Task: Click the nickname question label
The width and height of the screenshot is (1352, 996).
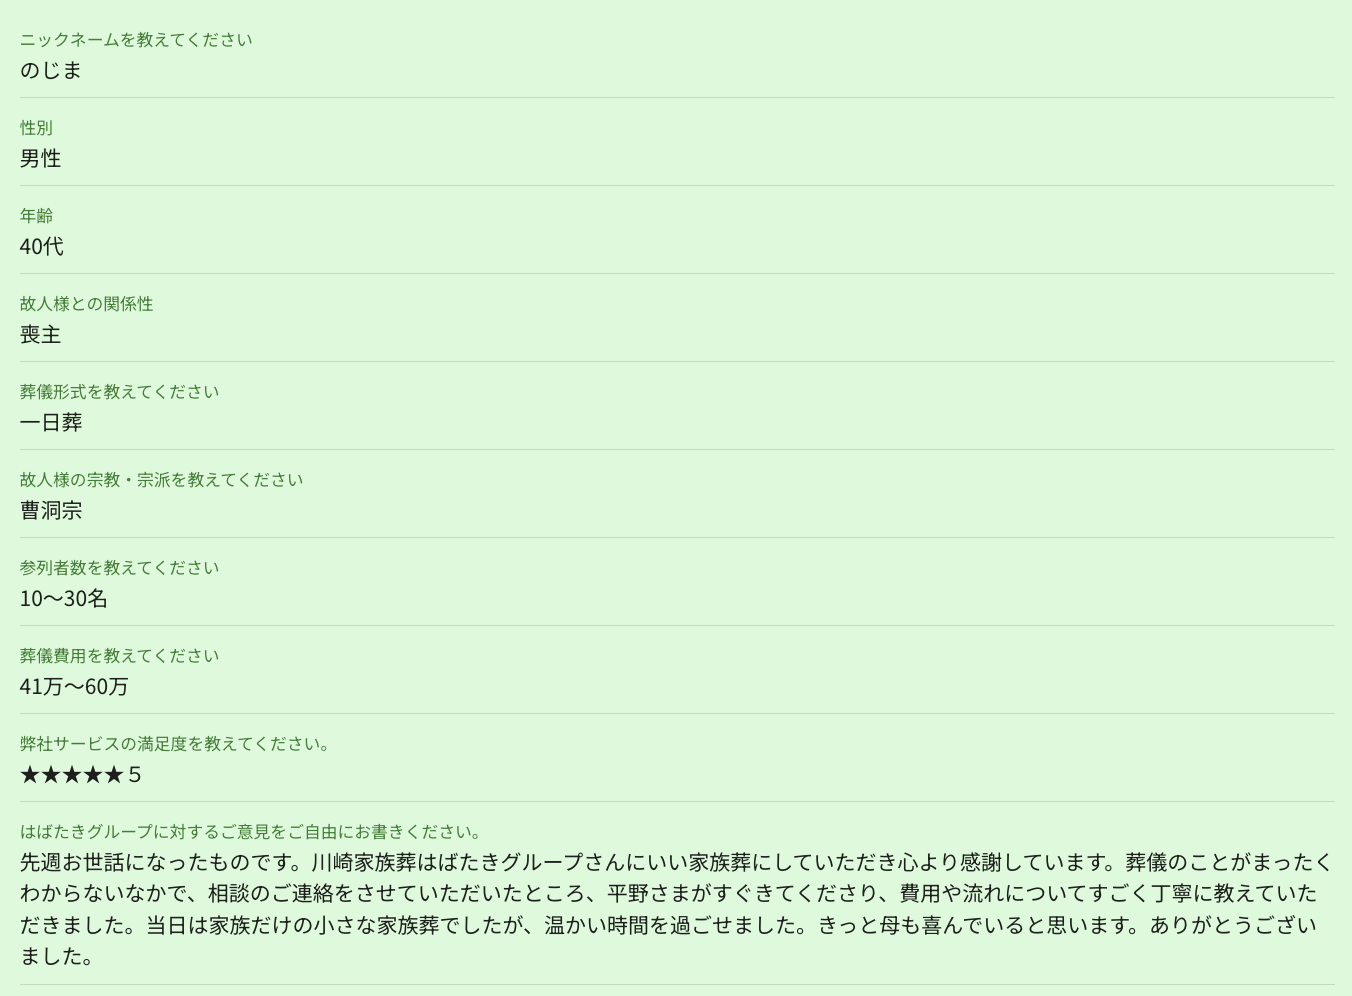Action: coord(136,40)
